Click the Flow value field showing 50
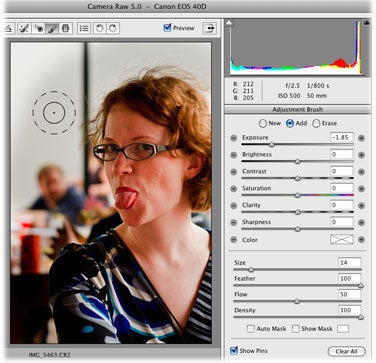376x363 pixels. pyautogui.click(x=349, y=294)
